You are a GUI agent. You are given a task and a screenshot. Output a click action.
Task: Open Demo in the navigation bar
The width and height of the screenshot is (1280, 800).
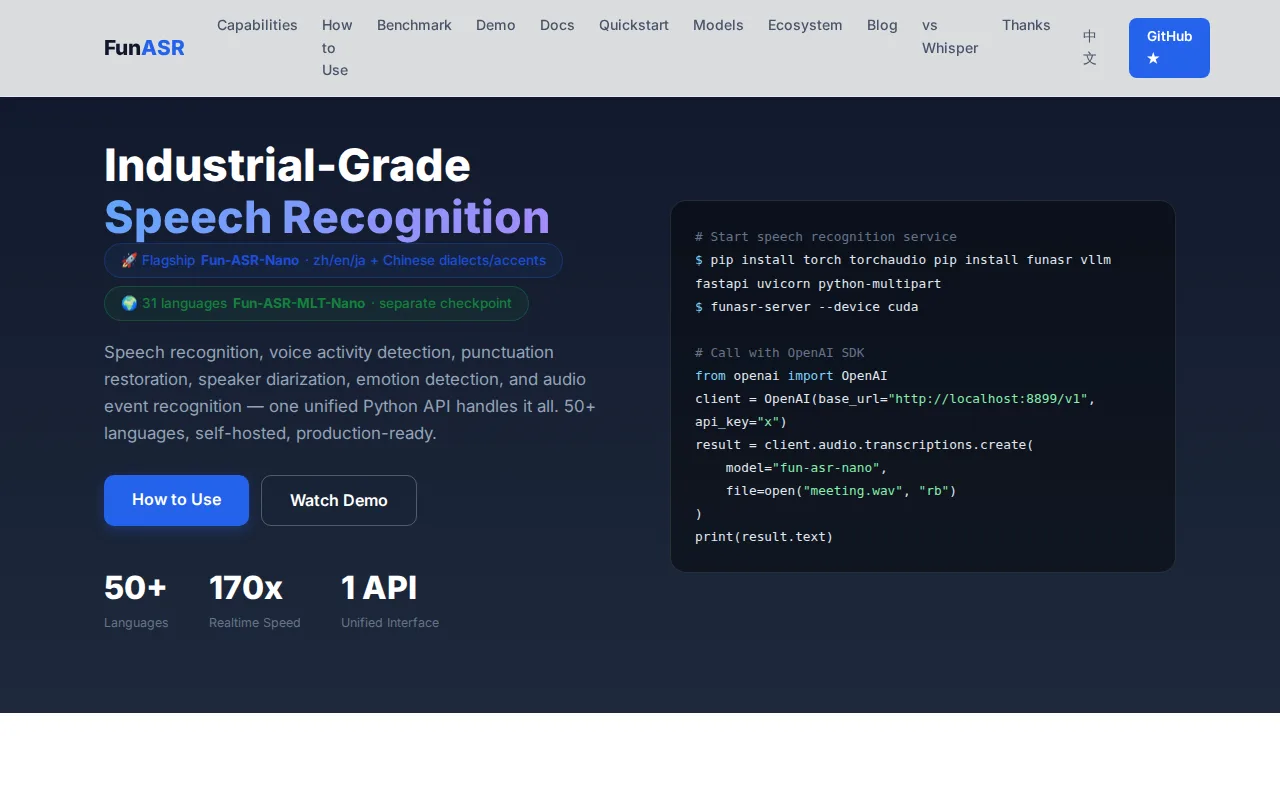496,25
